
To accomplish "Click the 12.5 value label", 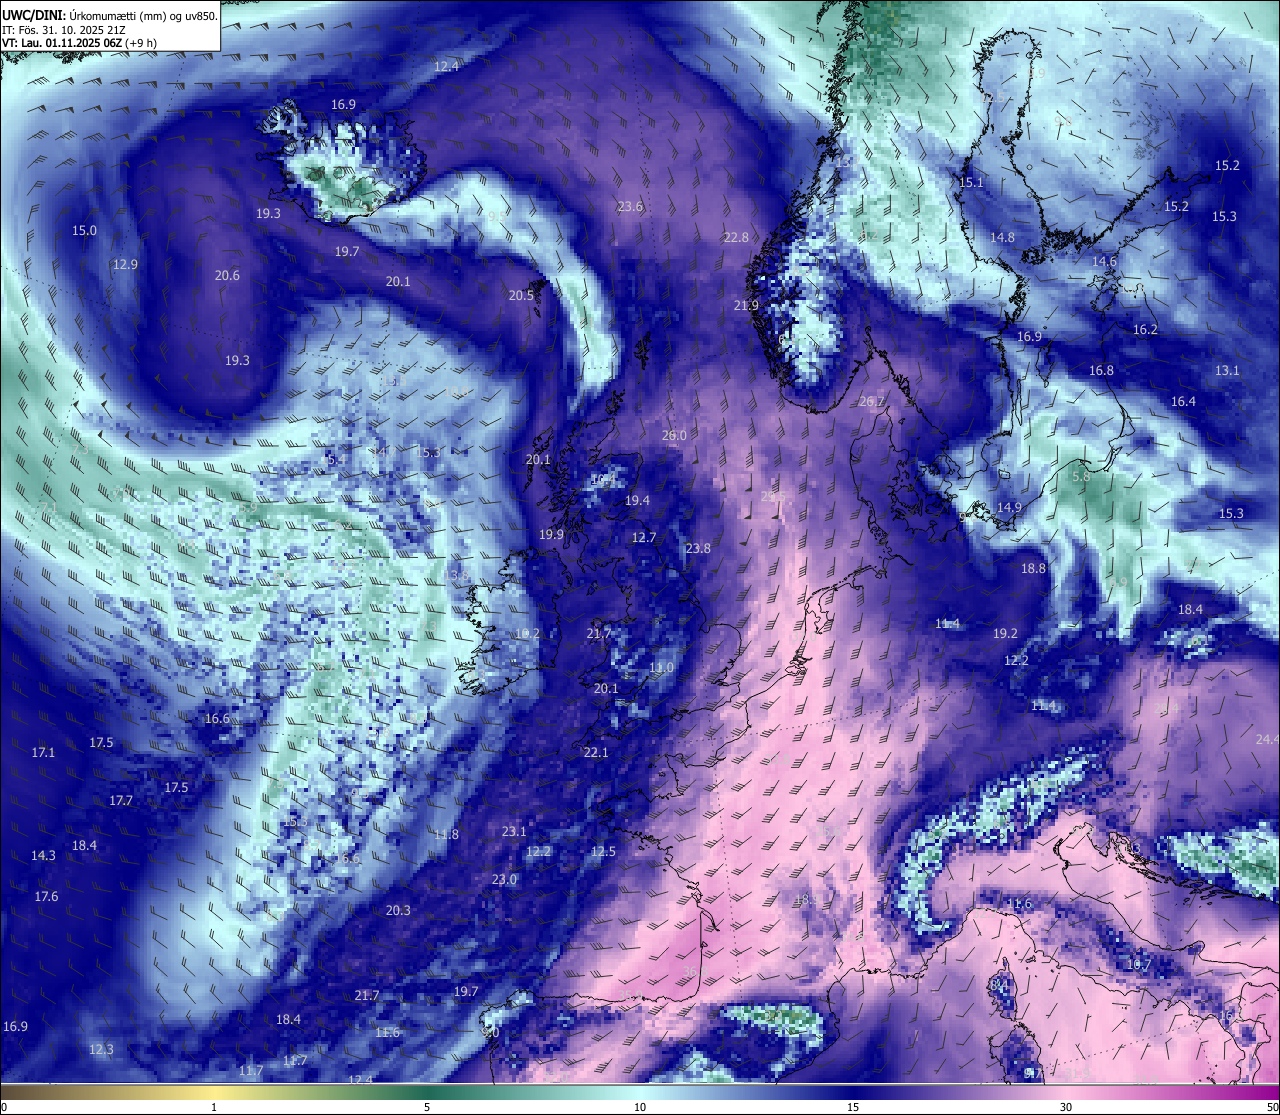I will click(x=603, y=852).
